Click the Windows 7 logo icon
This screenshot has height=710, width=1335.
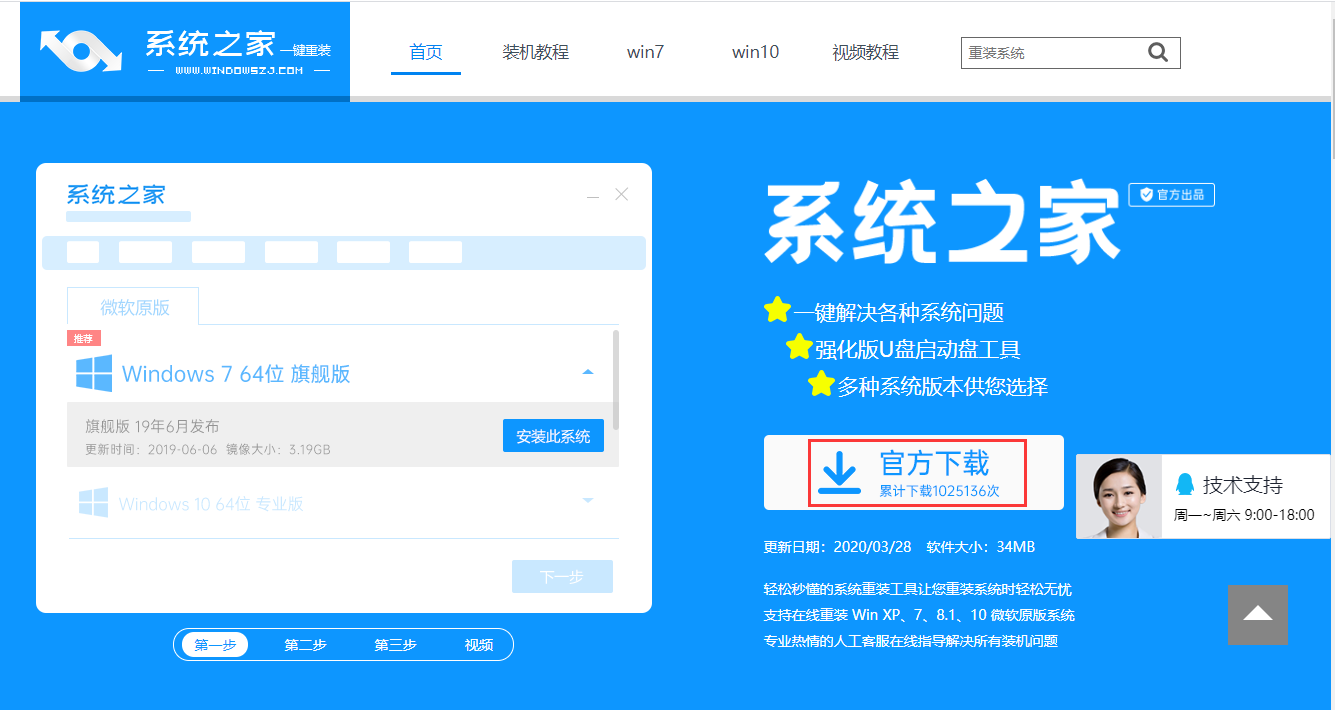pyautogui.click(x=94, y=373)
